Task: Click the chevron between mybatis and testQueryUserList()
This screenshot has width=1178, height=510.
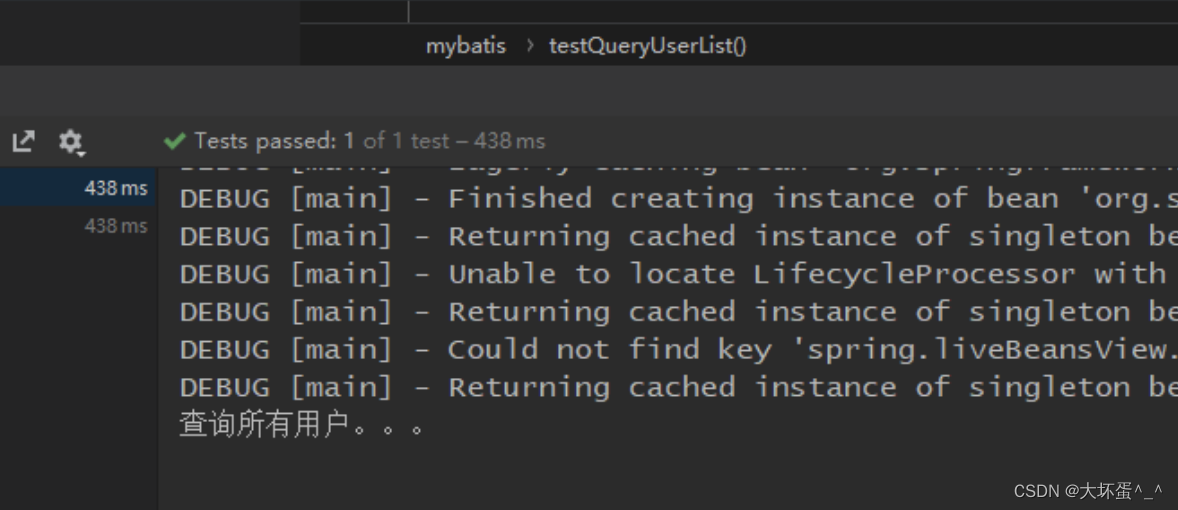Action: pos(529,46)
